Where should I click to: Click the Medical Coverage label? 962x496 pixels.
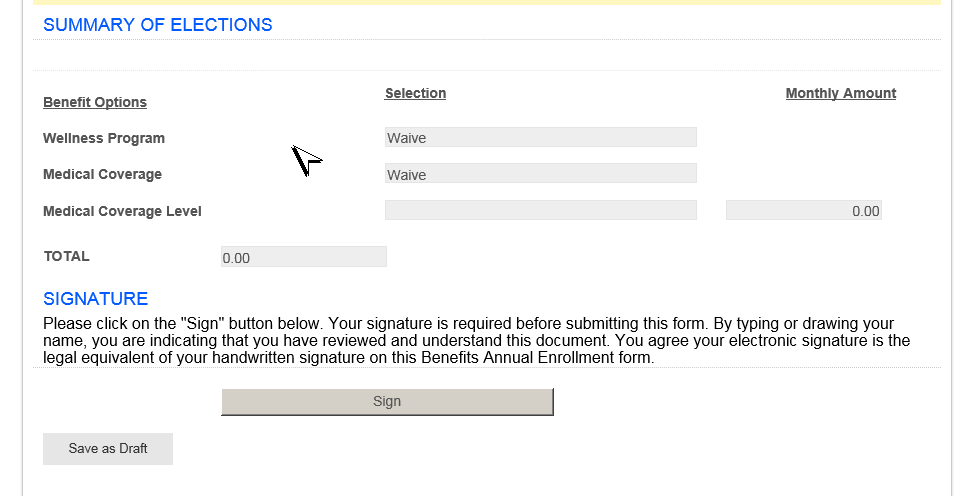click(102, 174)
